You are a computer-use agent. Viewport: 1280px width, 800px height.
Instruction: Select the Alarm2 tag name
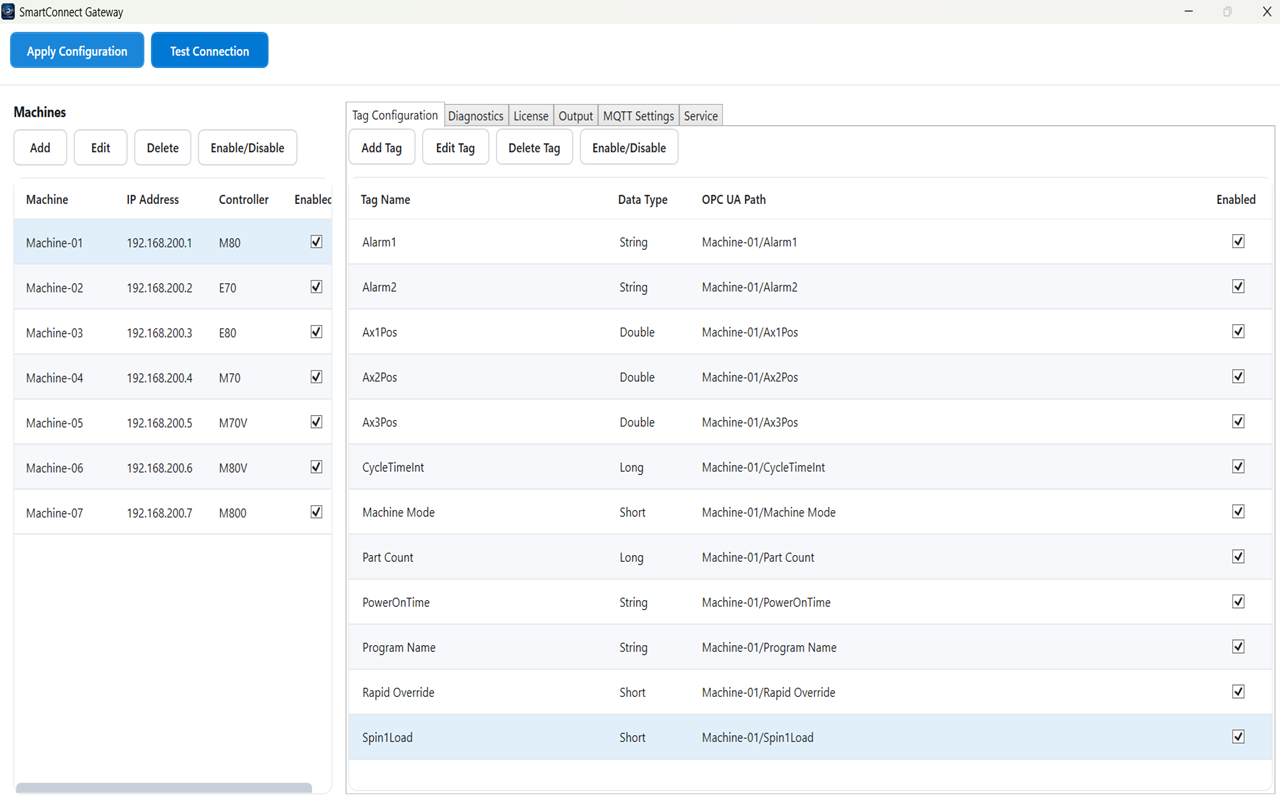pos(379,287)
